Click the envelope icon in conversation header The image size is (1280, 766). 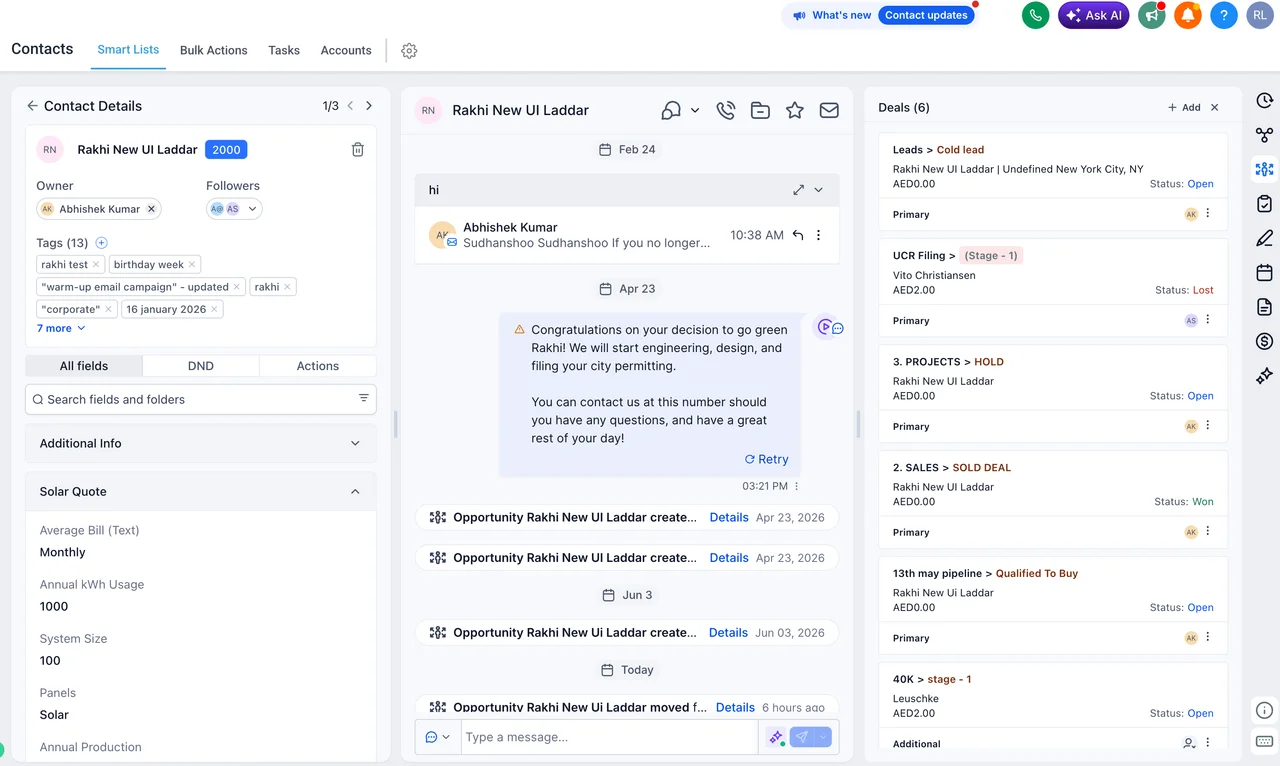tap(829, 110)
